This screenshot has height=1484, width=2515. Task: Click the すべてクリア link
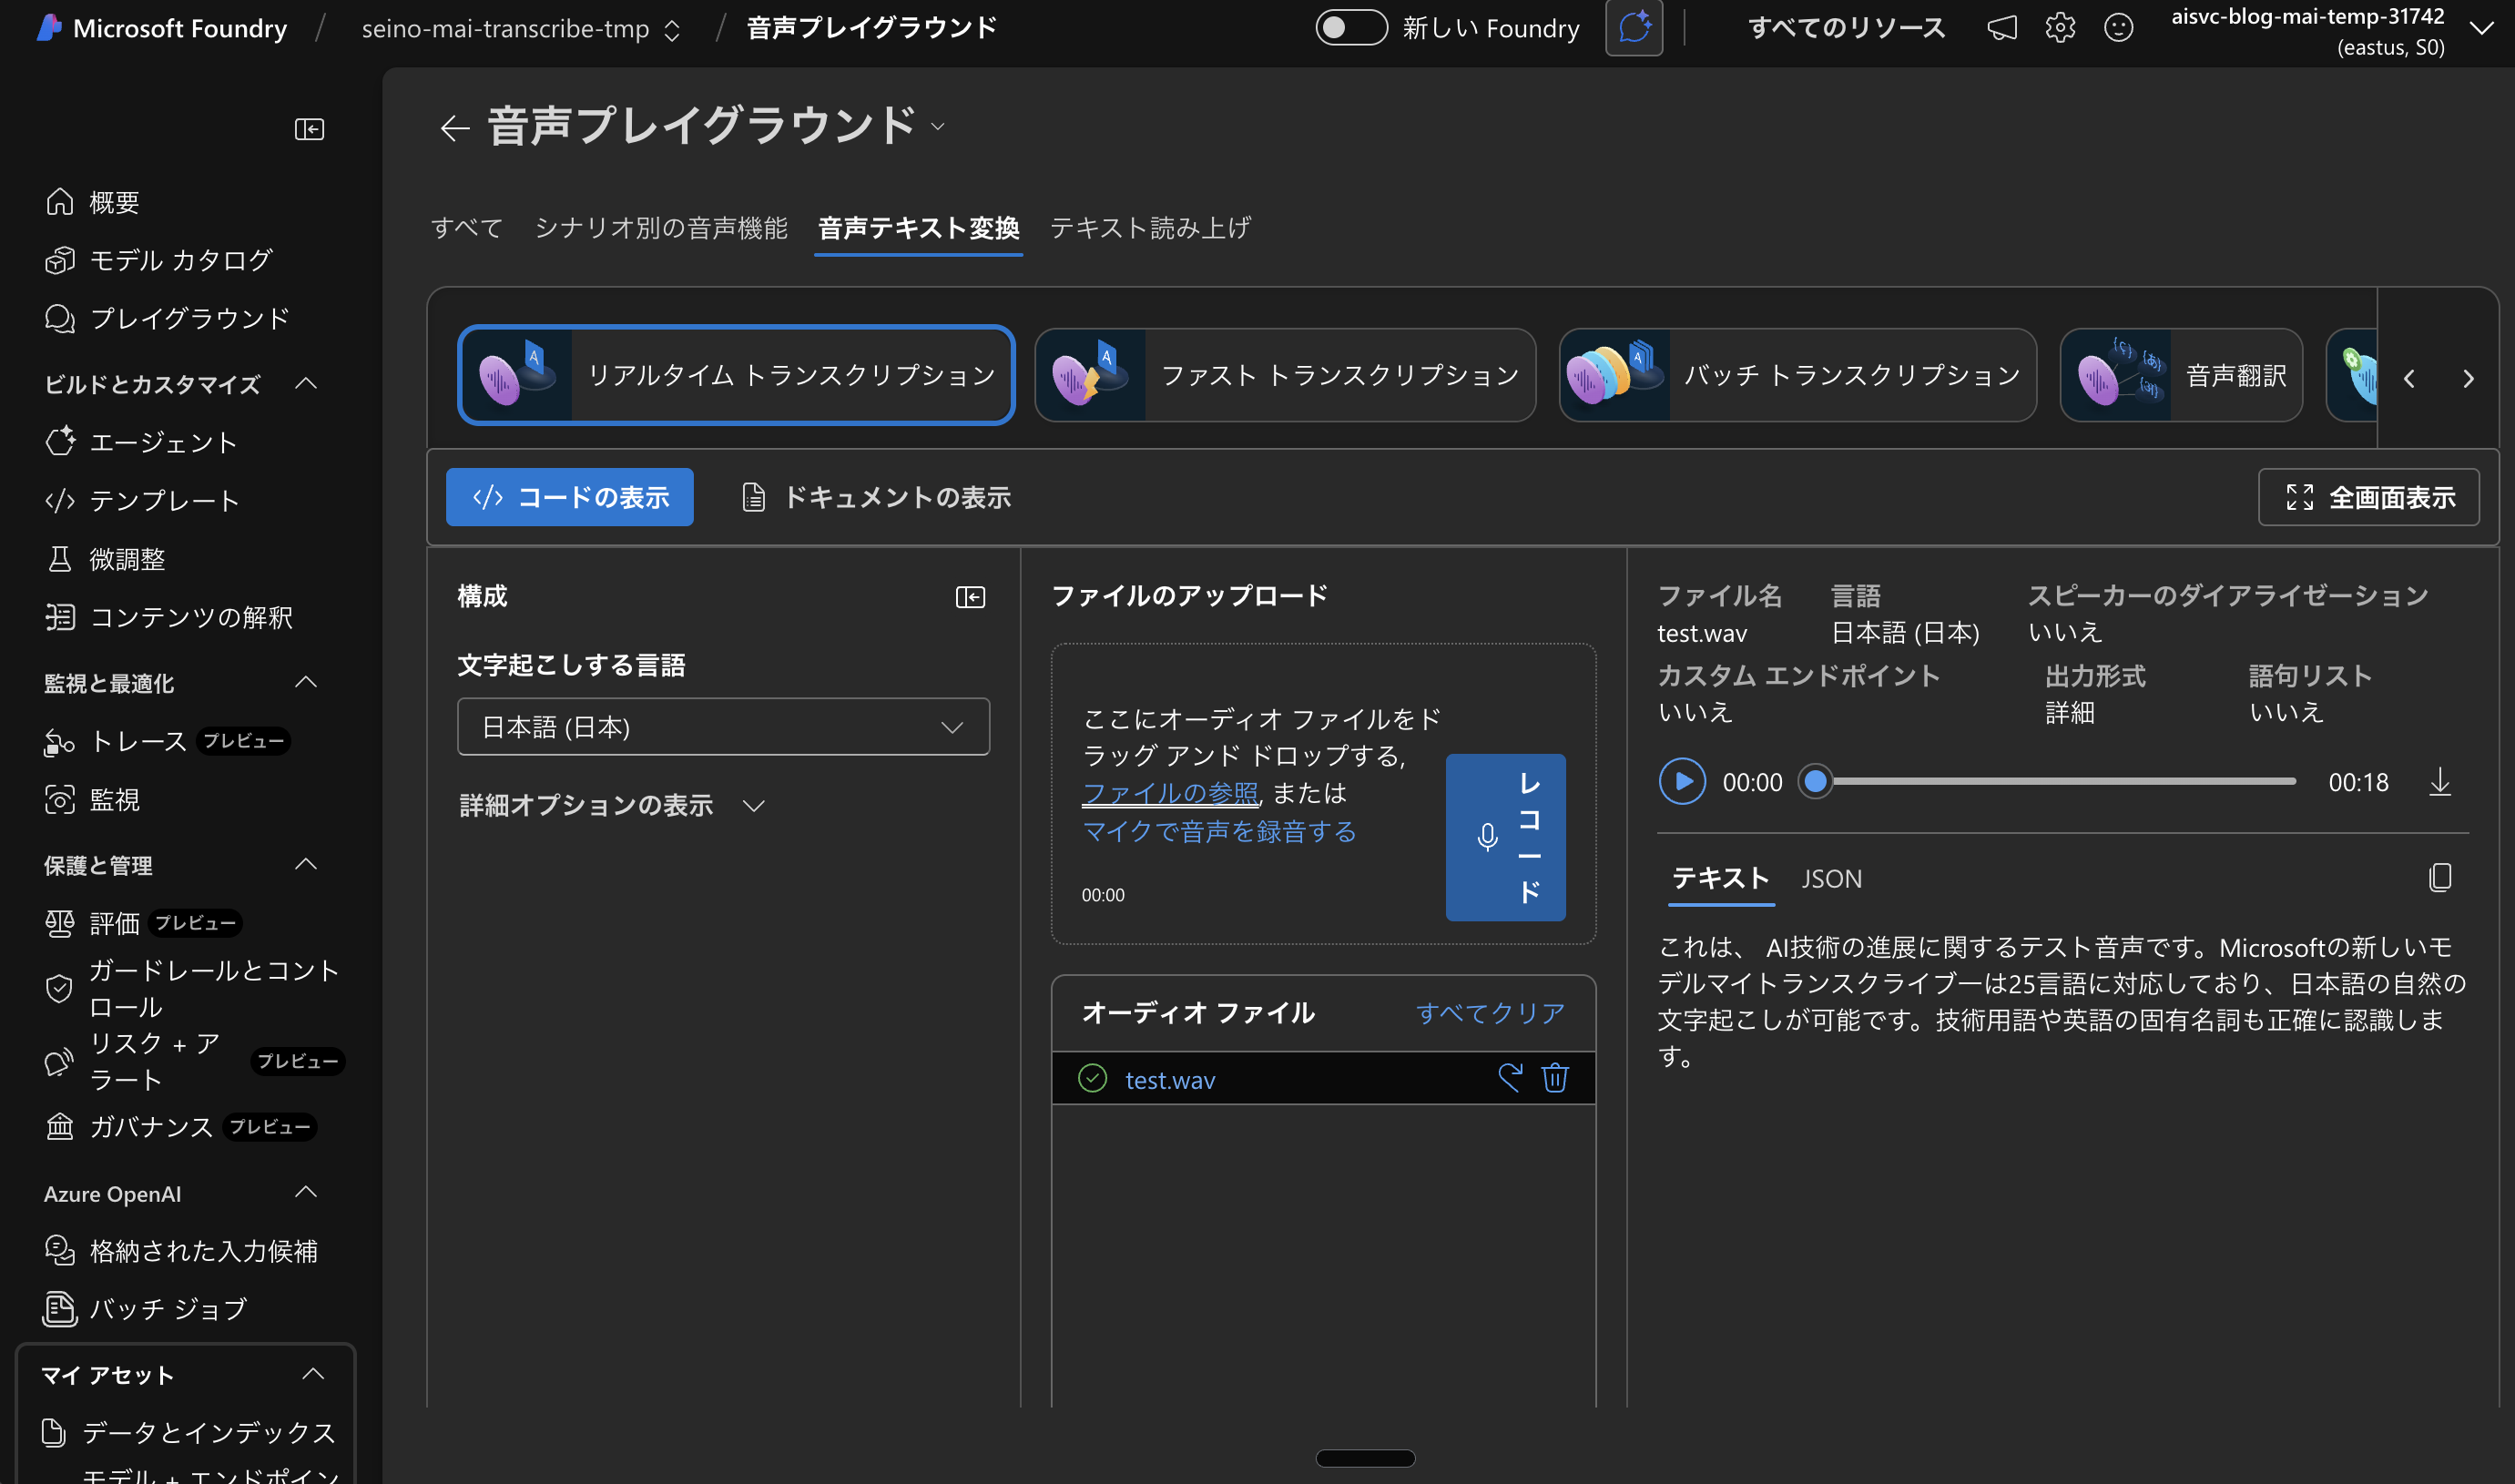pos(1489,1013)
